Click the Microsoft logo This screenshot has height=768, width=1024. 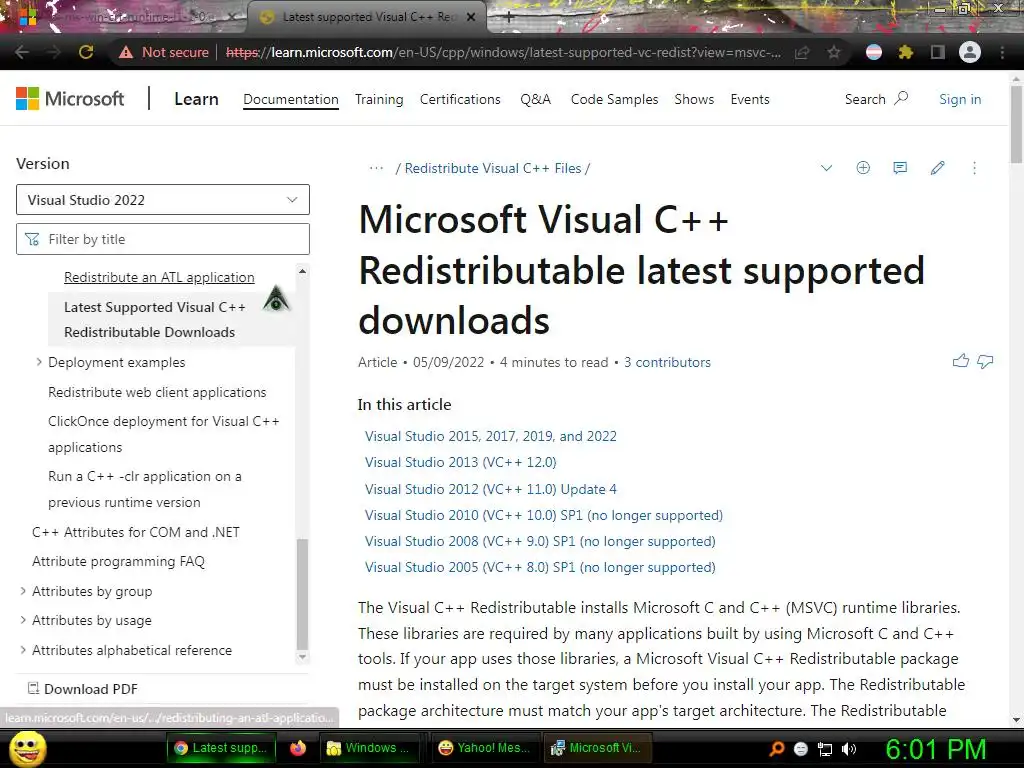(x=70, y=99)
